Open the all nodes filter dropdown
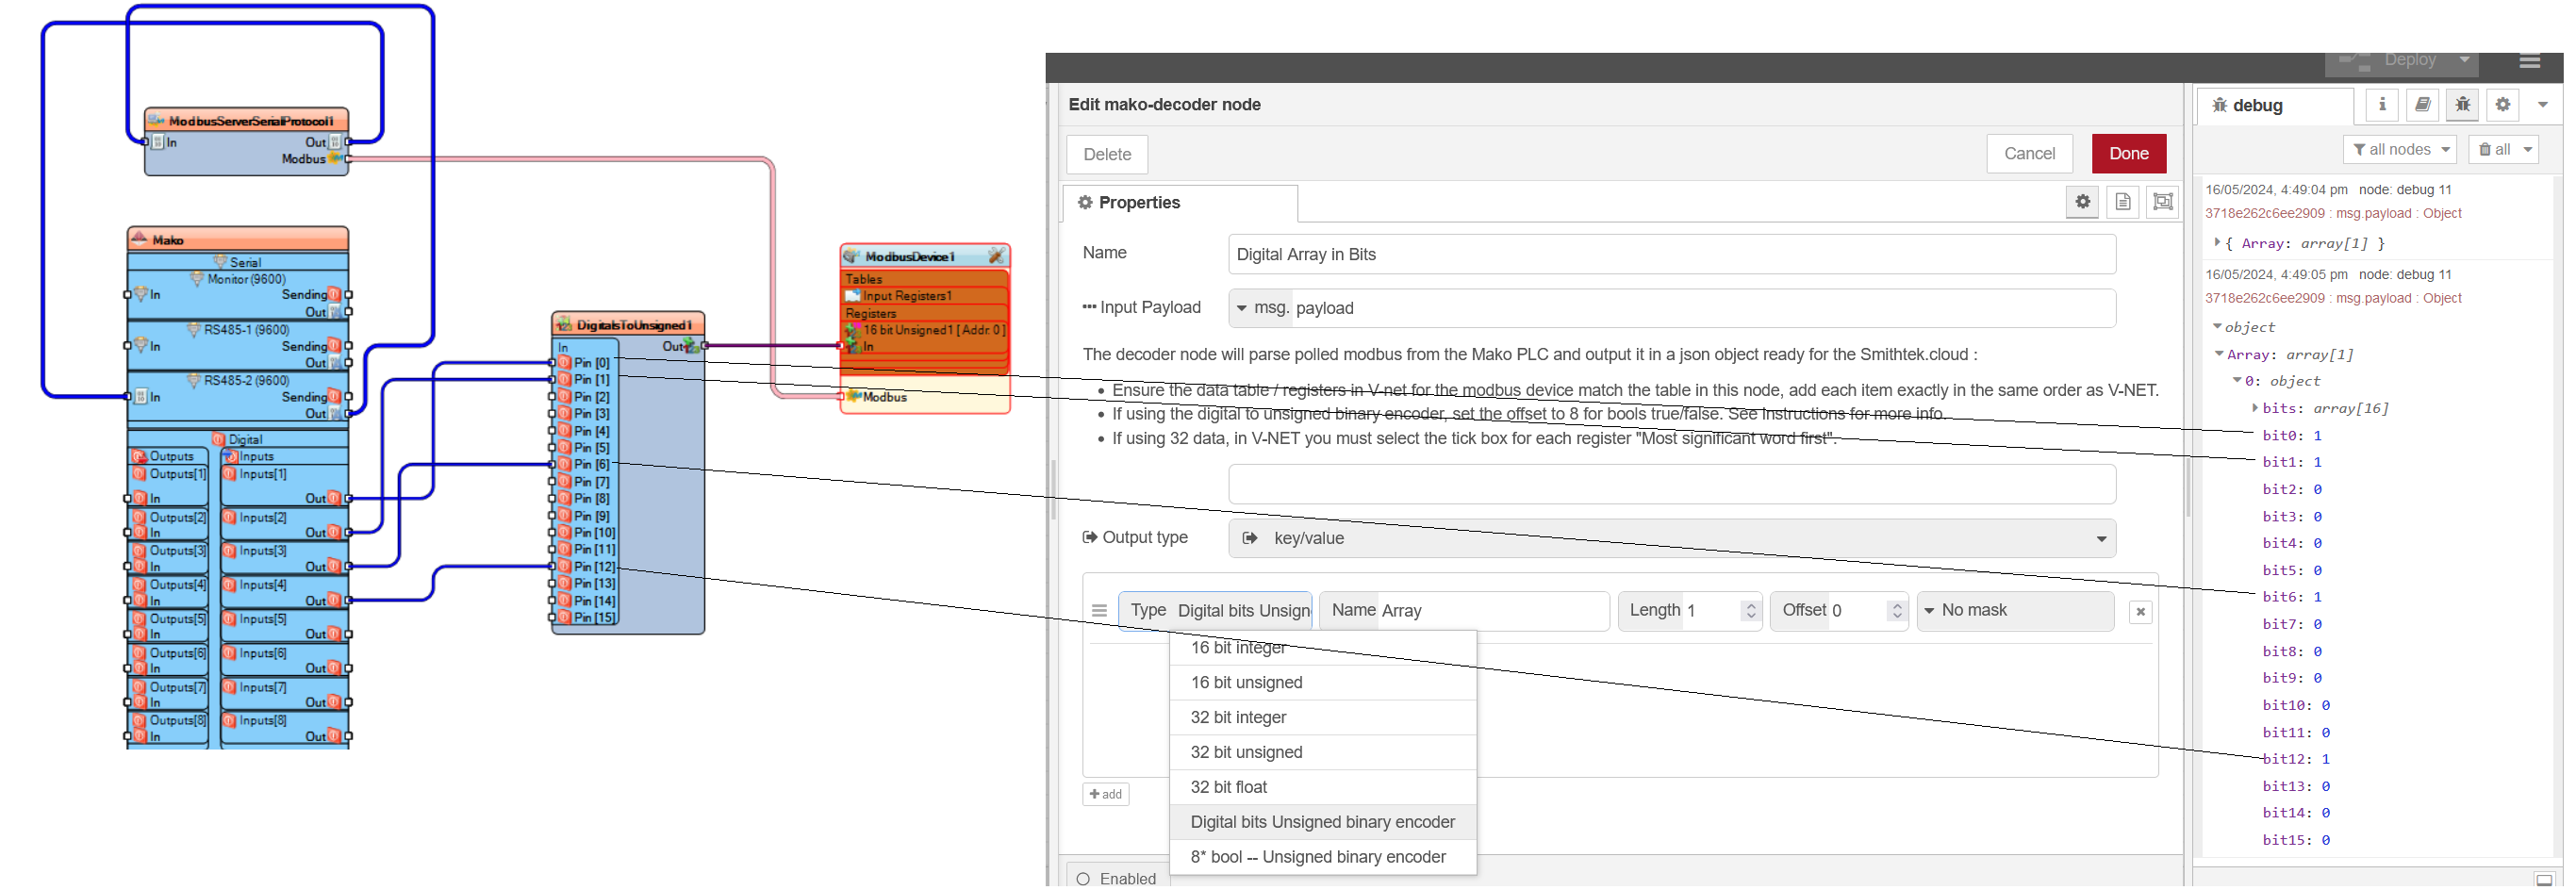This screenshot has width=2576, height=890. pyautogui.click(x=2399, y=150)
